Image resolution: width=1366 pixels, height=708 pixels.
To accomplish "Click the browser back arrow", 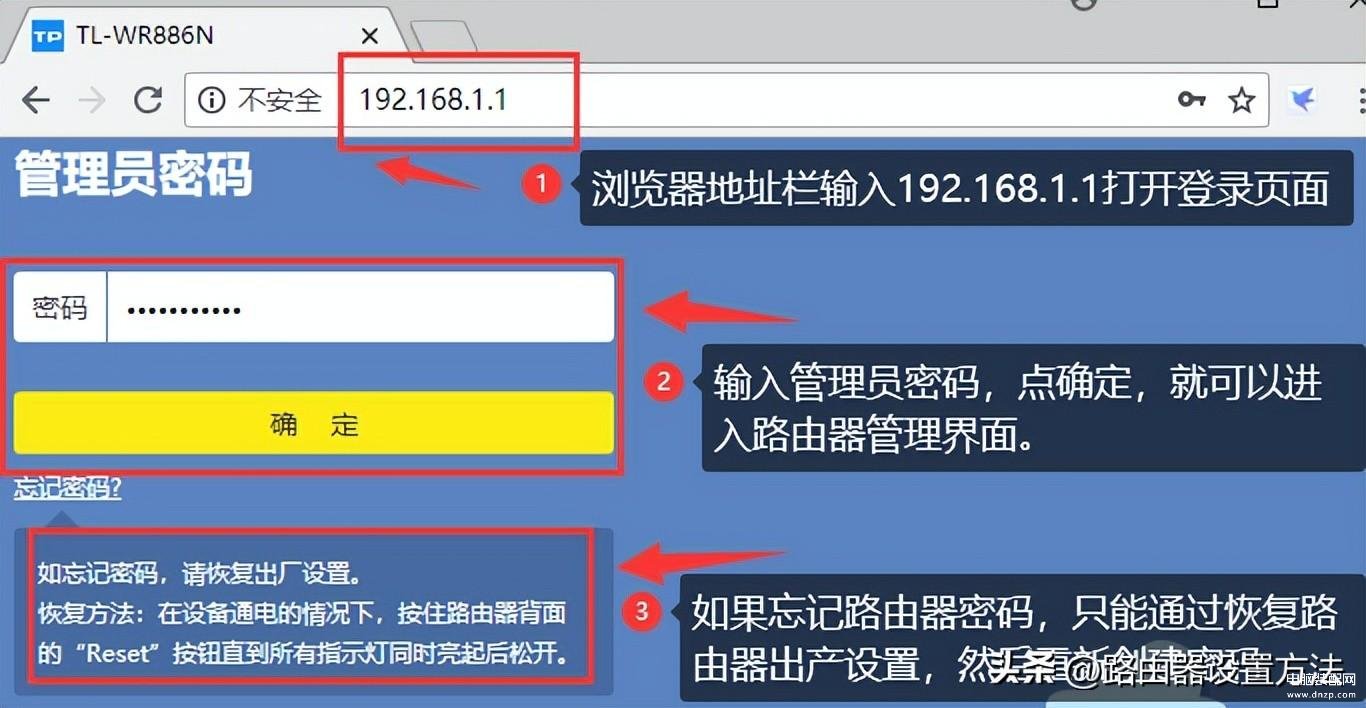I will pyautogui.click(x=36, y=100).
